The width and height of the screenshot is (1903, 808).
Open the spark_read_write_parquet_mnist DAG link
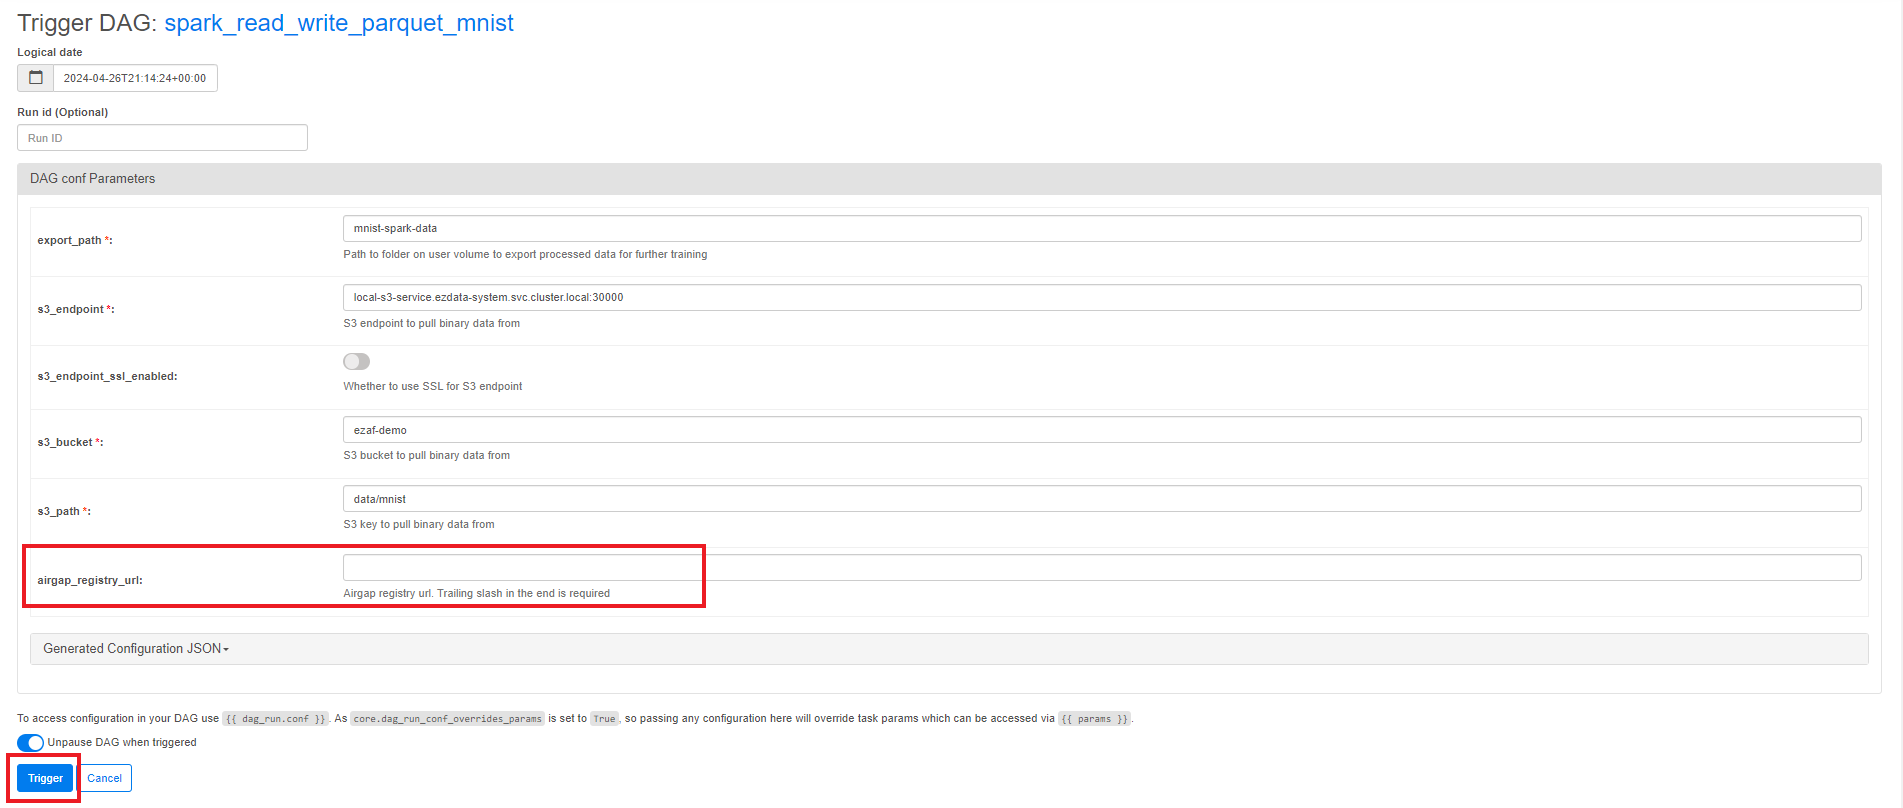(339, 23)
